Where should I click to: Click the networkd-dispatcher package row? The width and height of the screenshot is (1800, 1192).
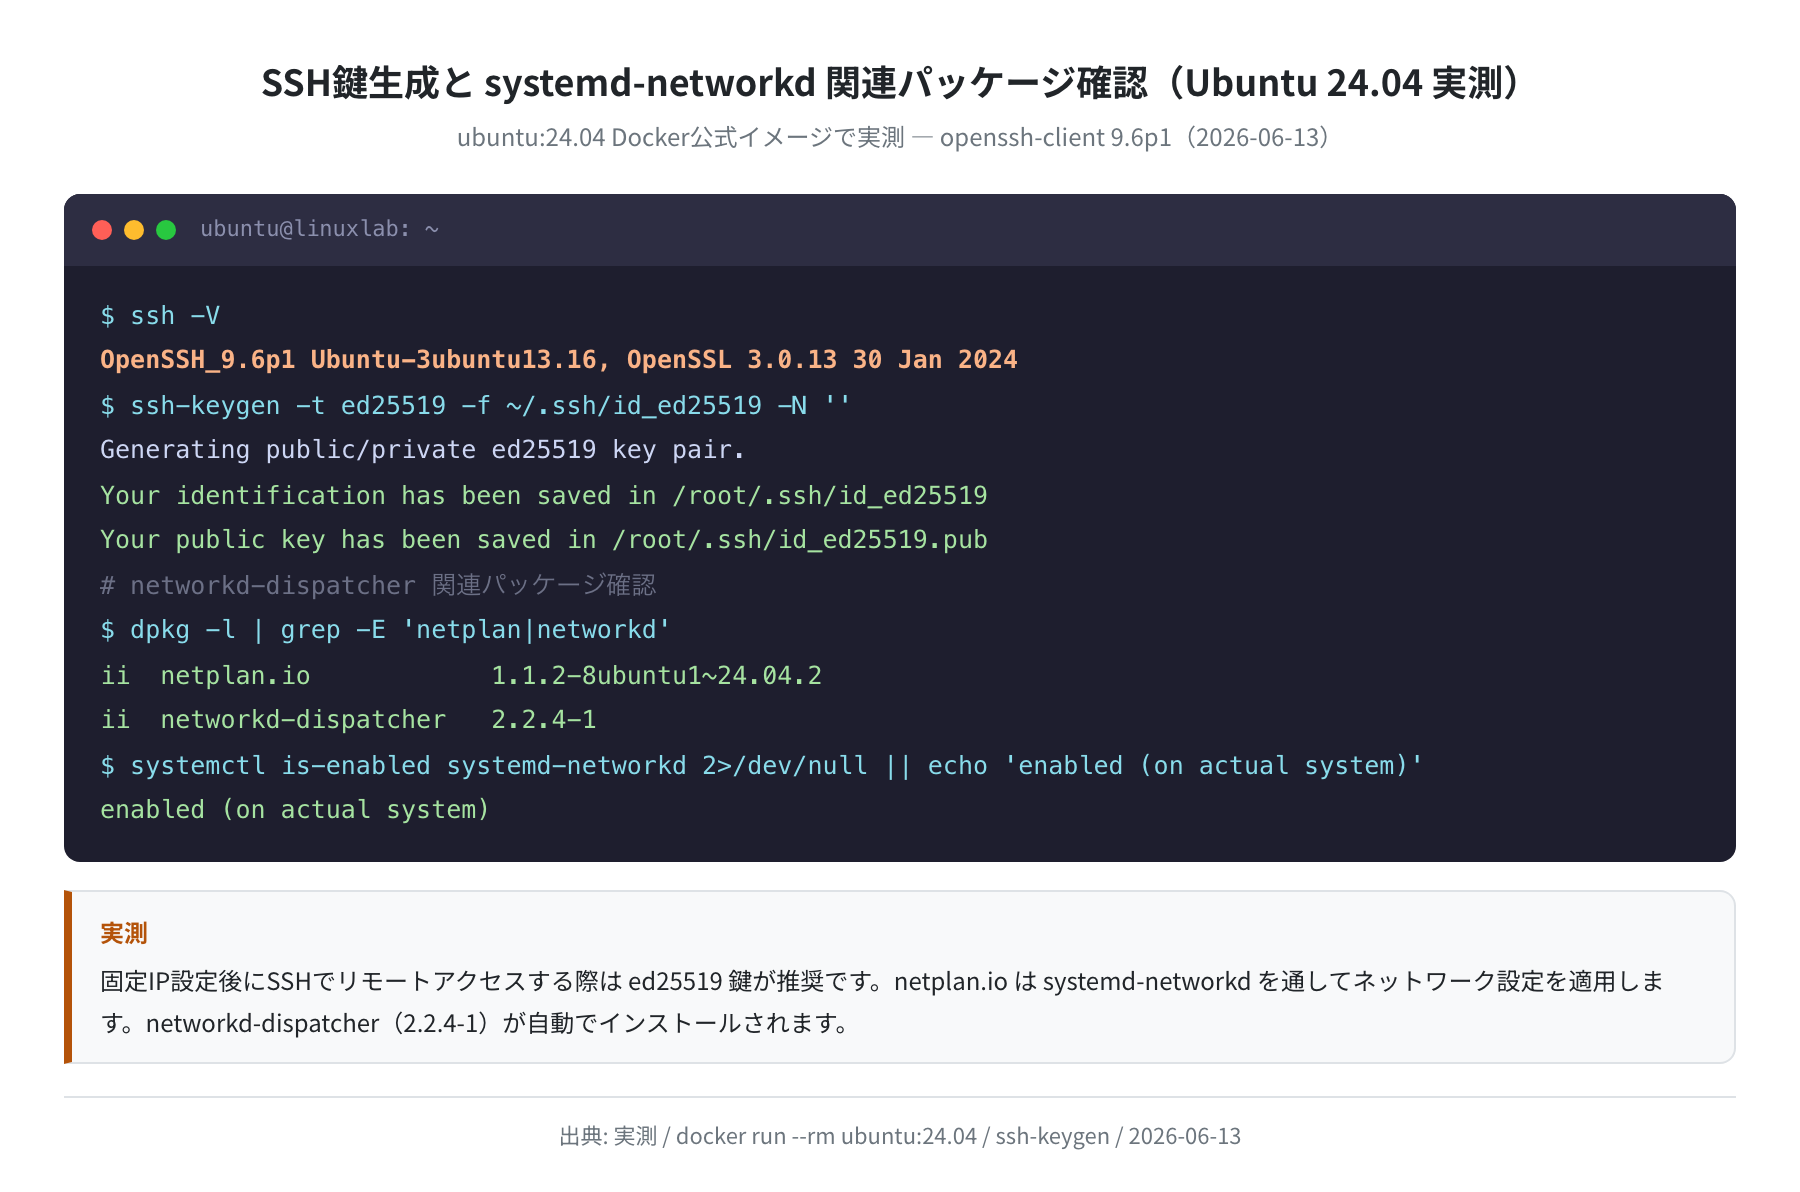[x=348, y=720]
